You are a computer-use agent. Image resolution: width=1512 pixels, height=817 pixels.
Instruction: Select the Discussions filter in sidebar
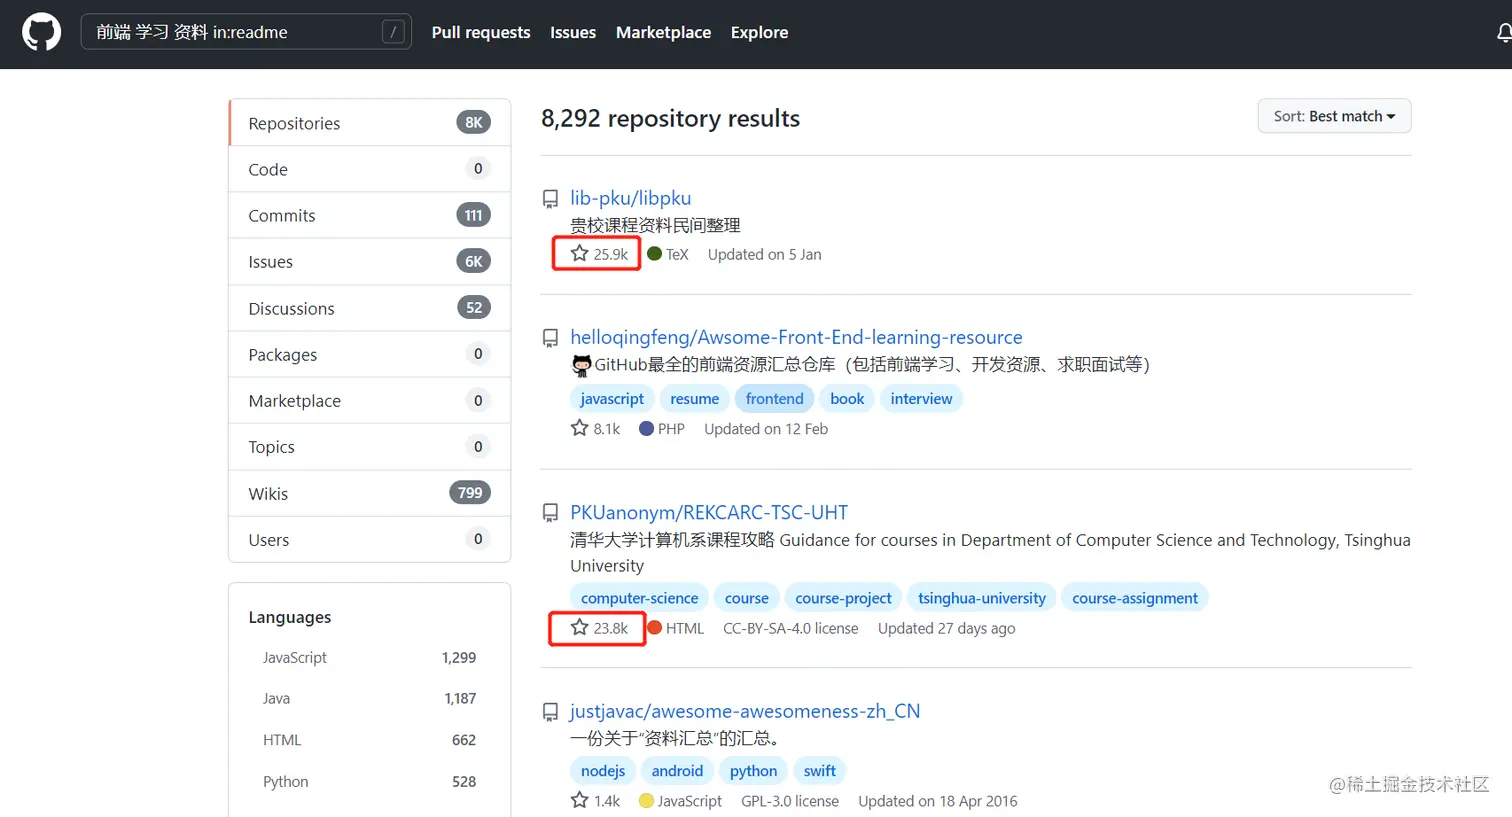click(370, 308)
